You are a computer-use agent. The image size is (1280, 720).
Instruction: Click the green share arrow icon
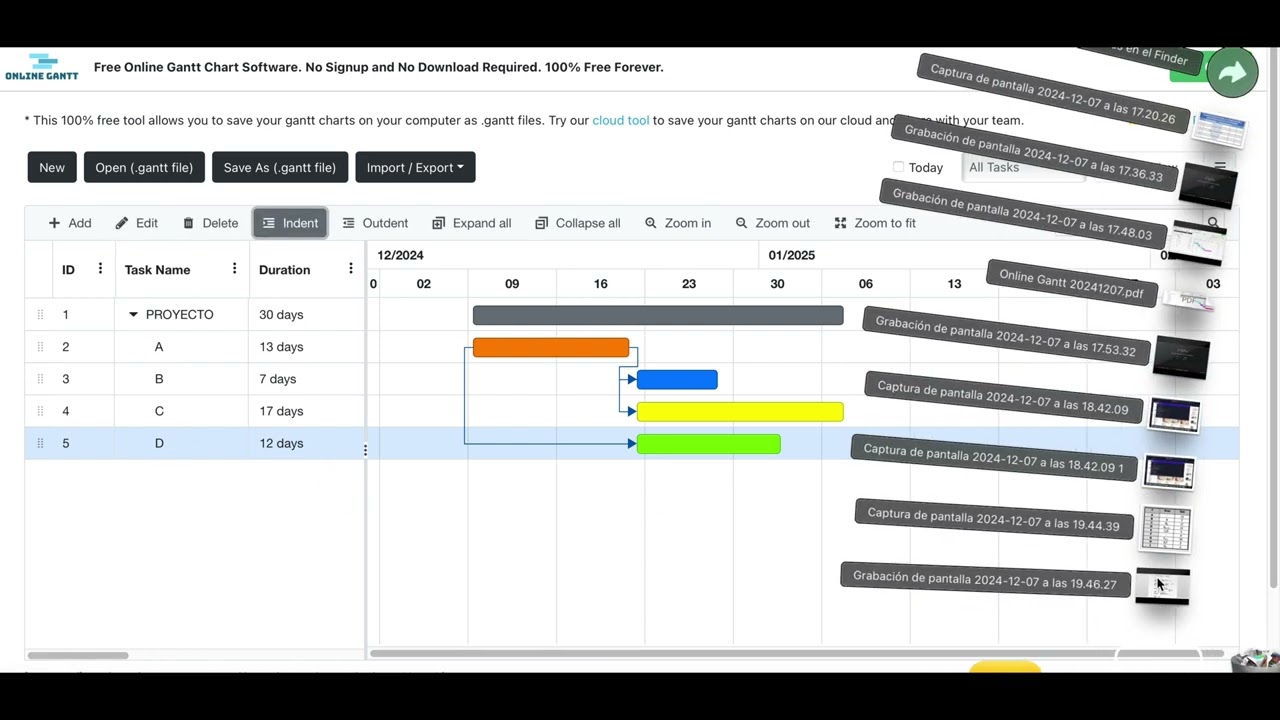coord(1232,72)
